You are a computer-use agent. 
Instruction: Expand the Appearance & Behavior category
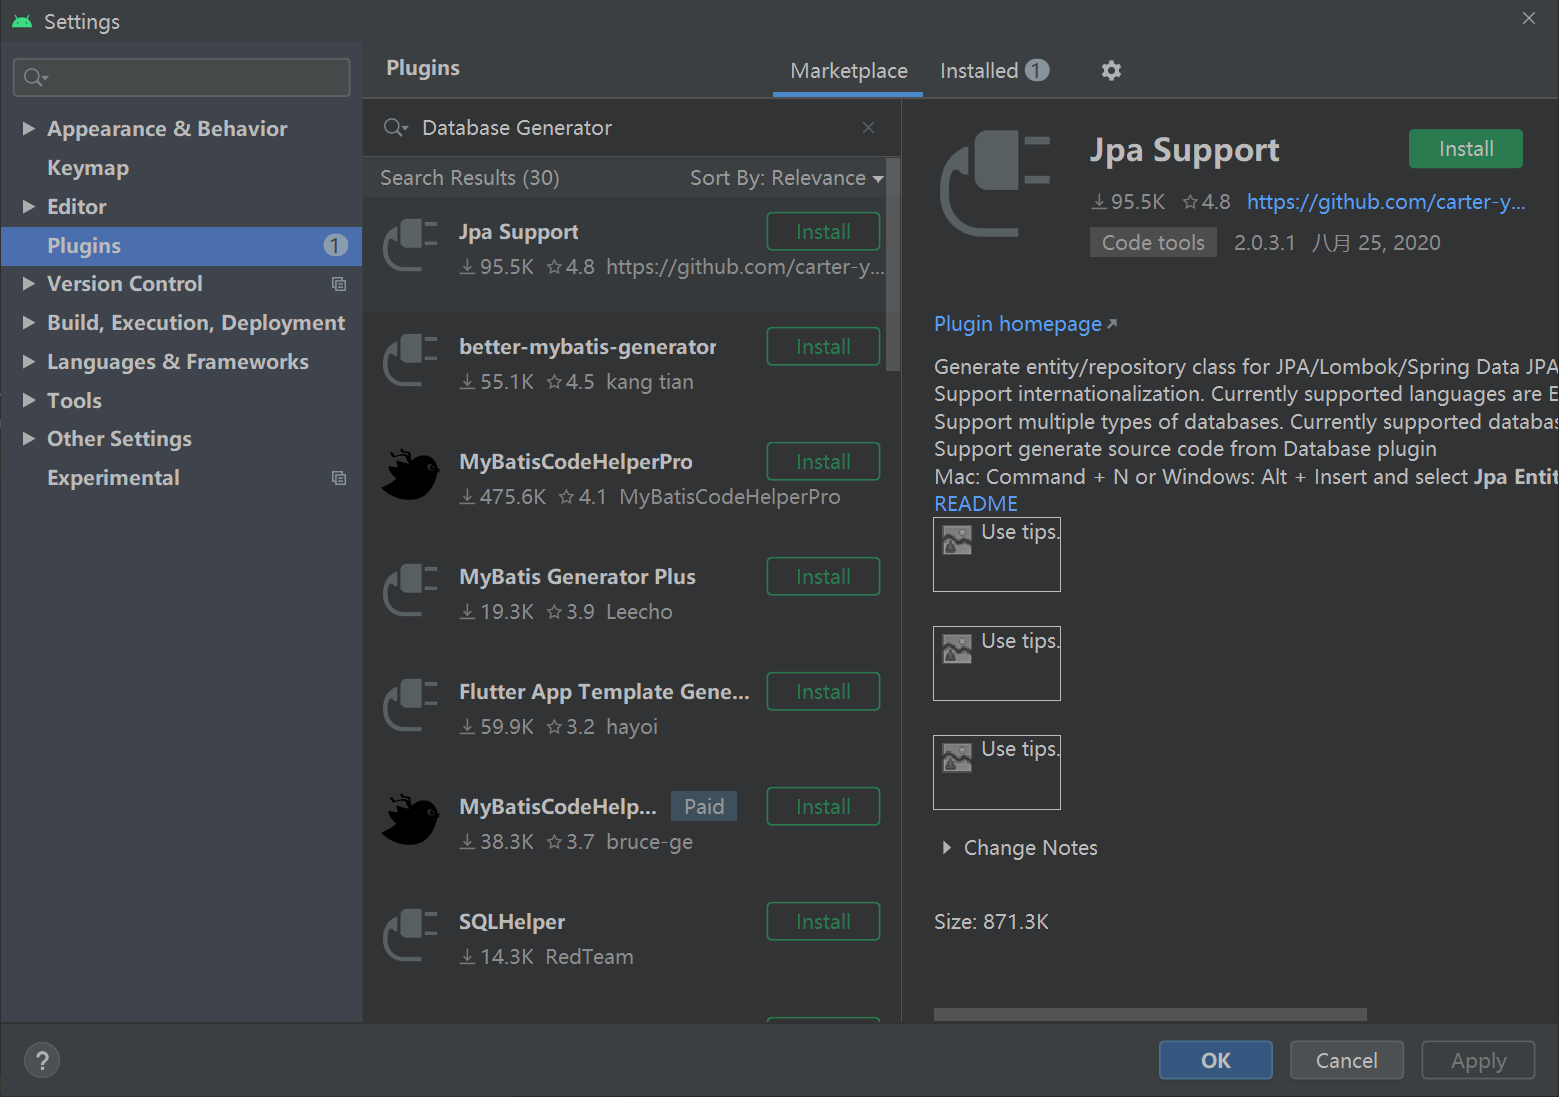[x=28, y=128]
